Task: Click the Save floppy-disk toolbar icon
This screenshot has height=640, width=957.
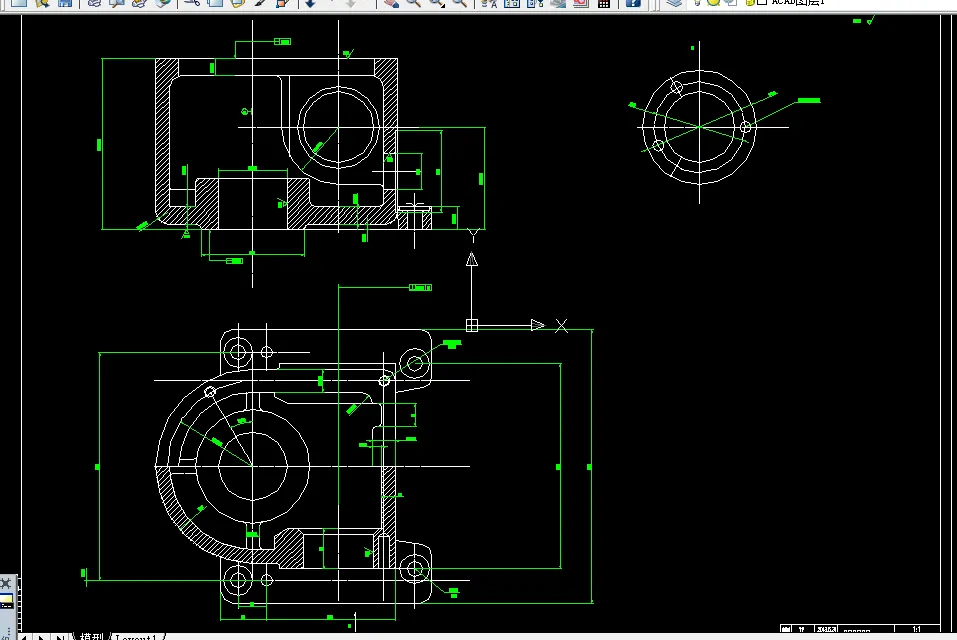Action: click(65, 2)
